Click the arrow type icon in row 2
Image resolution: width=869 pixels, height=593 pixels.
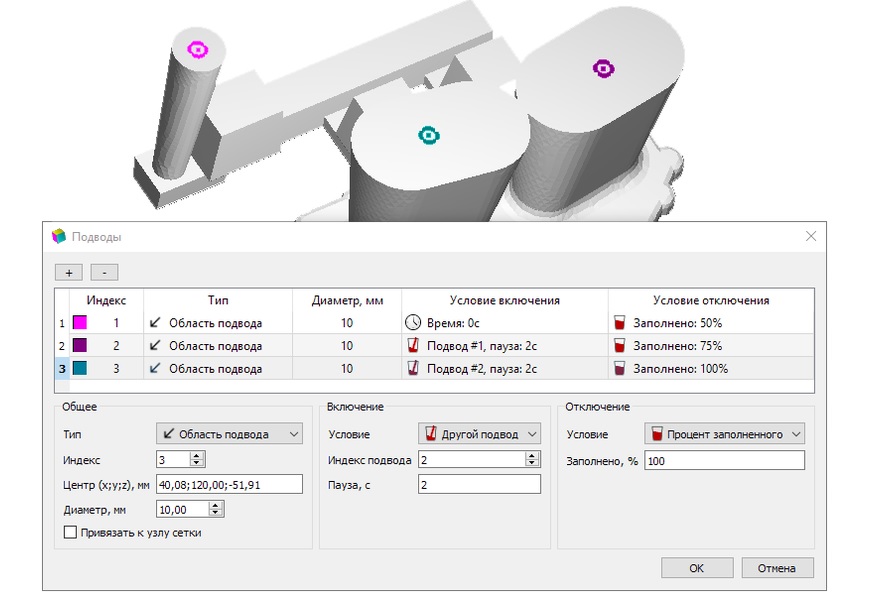point(155,346)
